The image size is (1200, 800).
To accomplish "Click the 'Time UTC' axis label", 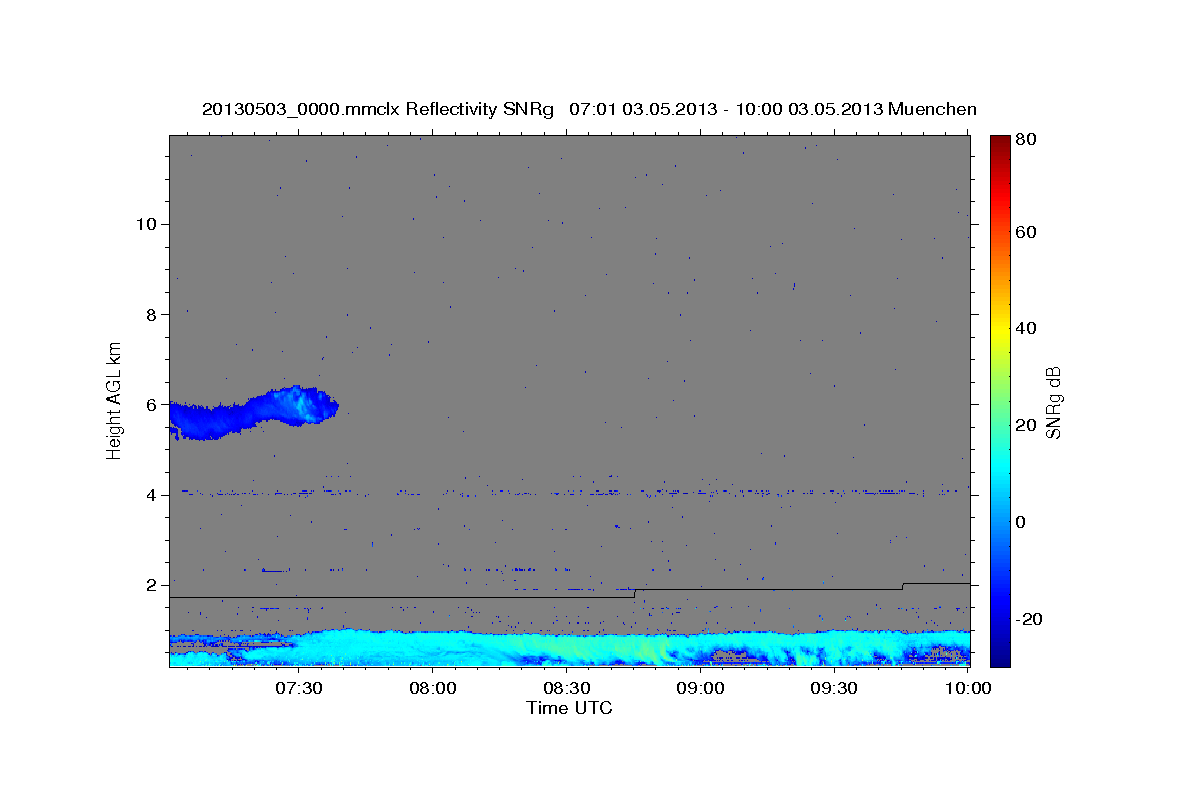I will (569, 708).
